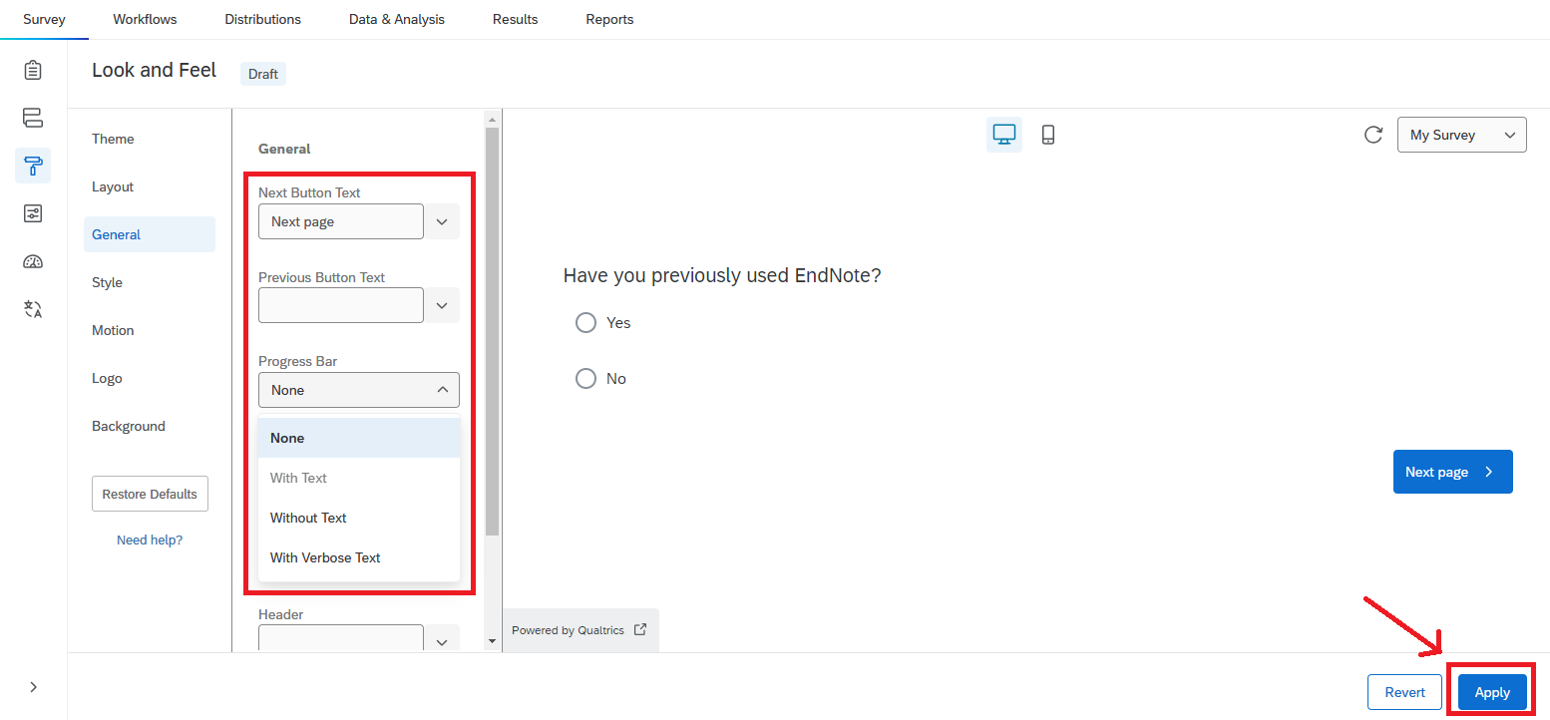Open Survey flow icon in sidebar
1550x720 pixels.
(x=33, y=117)
